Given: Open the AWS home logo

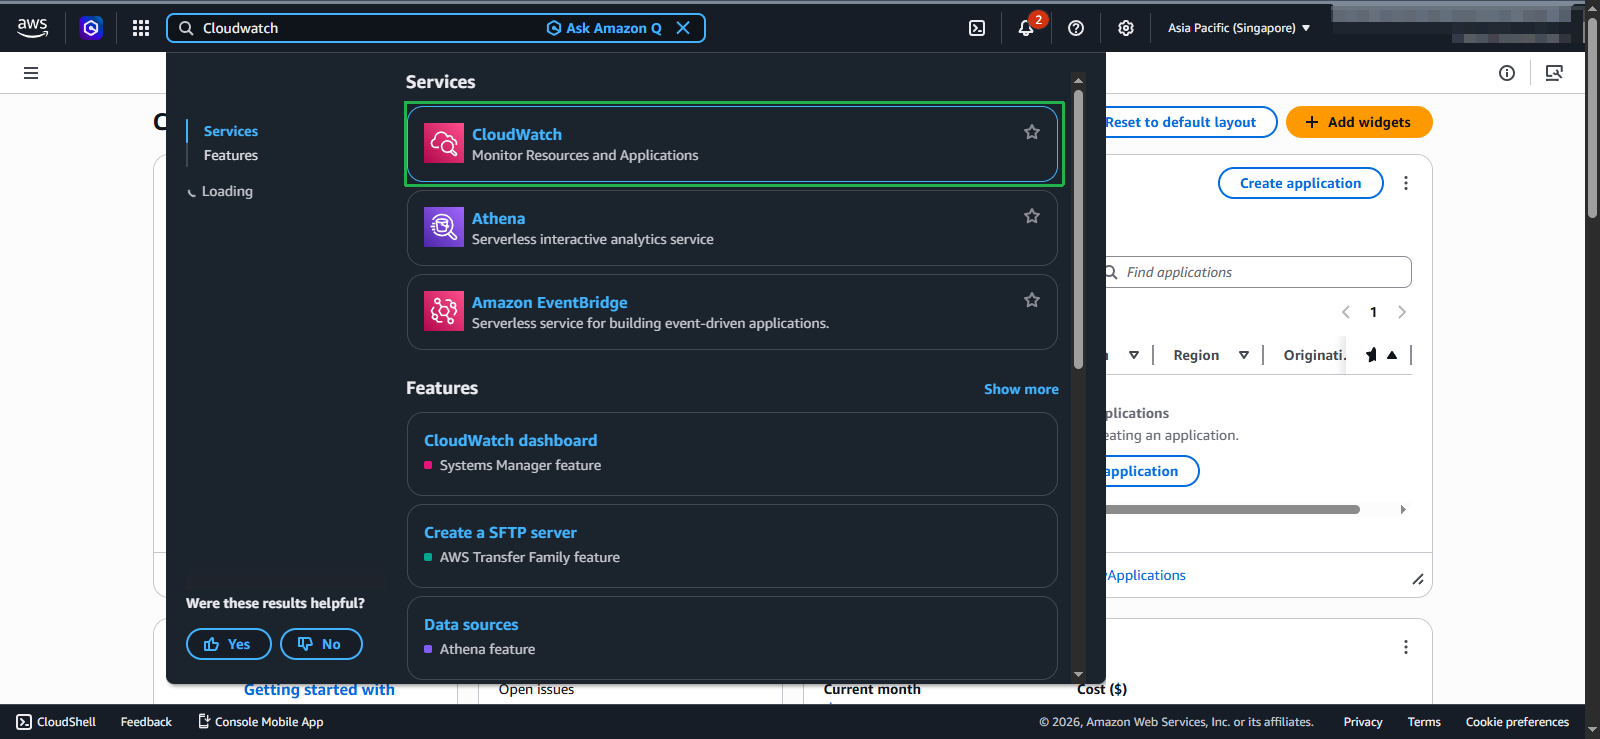Looking at the screenshot, I should 32,28.
